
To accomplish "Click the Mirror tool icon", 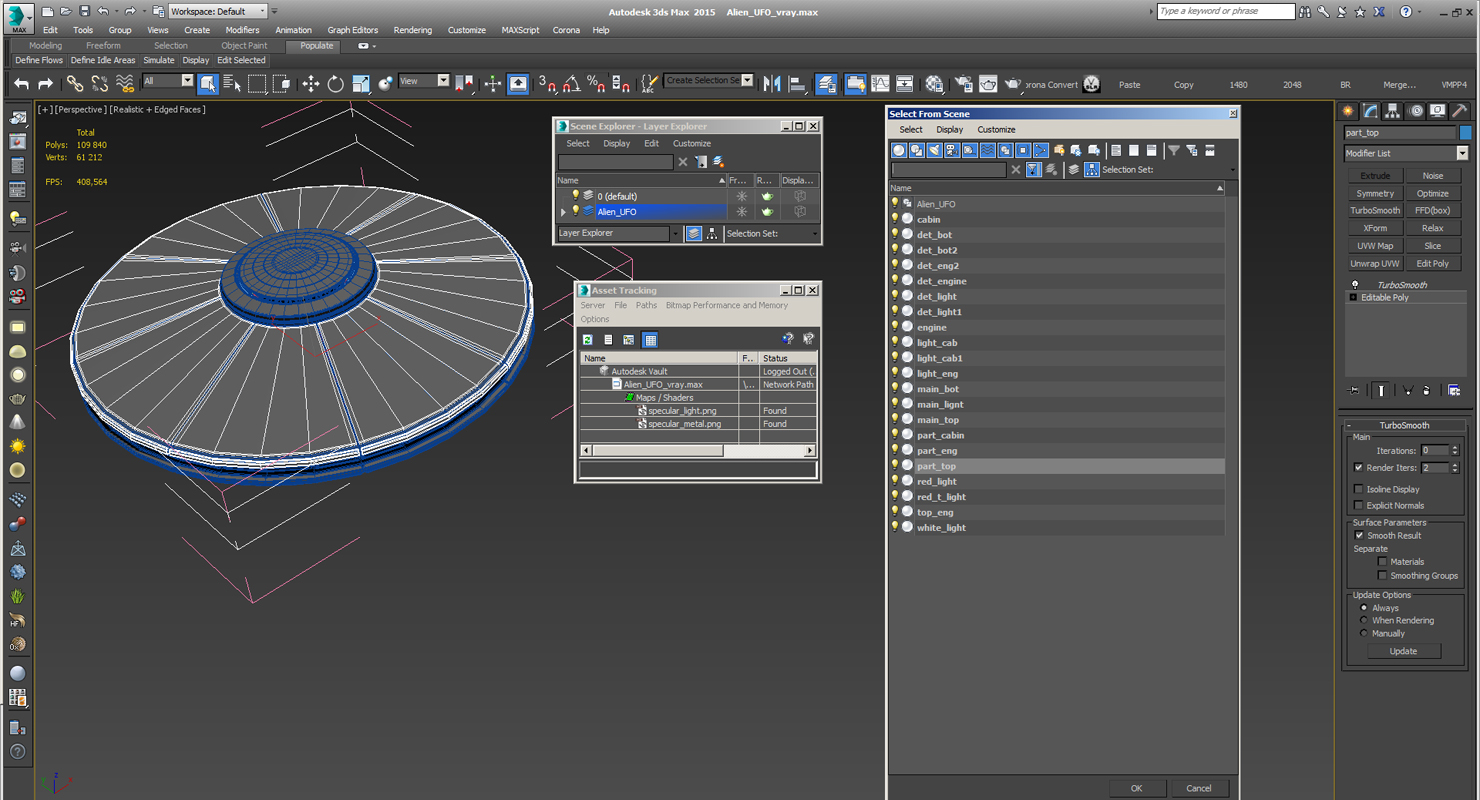I will 772,84.
